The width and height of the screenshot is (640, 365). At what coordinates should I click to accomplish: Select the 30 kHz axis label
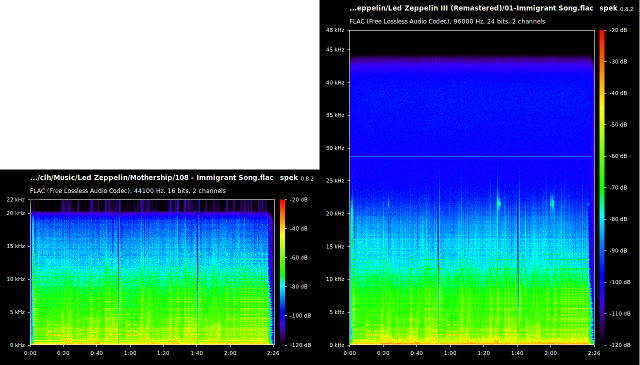pyautogui.click(x=335, y=148)
